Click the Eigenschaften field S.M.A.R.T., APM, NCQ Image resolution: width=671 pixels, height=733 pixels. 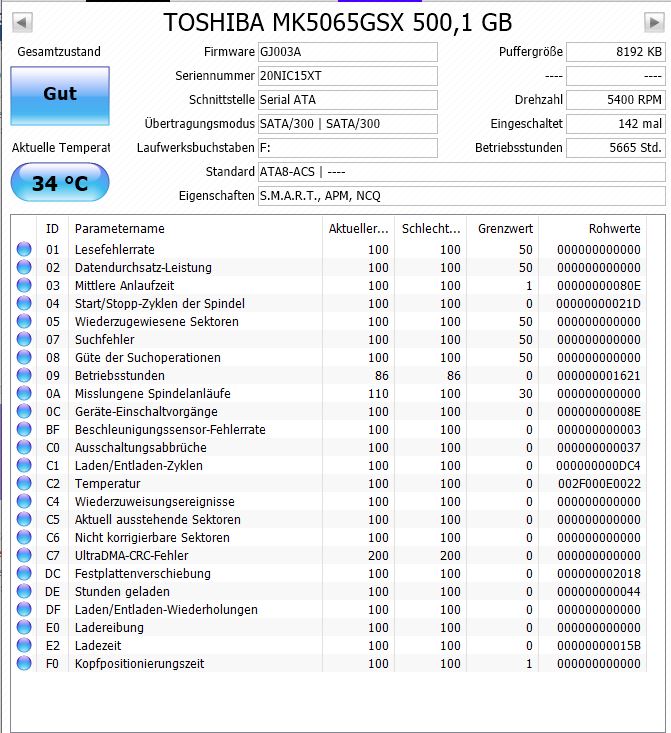[462, 196]
